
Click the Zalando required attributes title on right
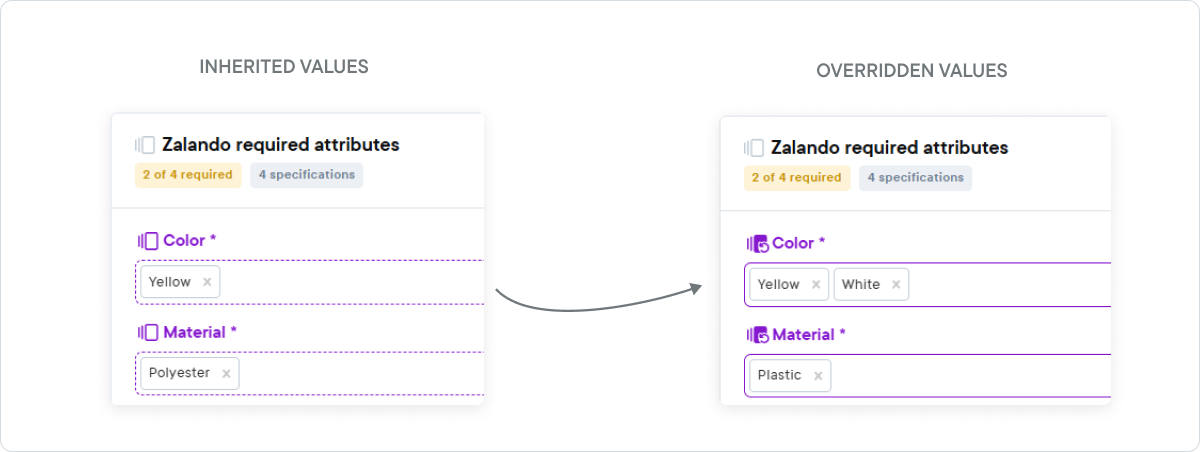[x=890, y=148]
